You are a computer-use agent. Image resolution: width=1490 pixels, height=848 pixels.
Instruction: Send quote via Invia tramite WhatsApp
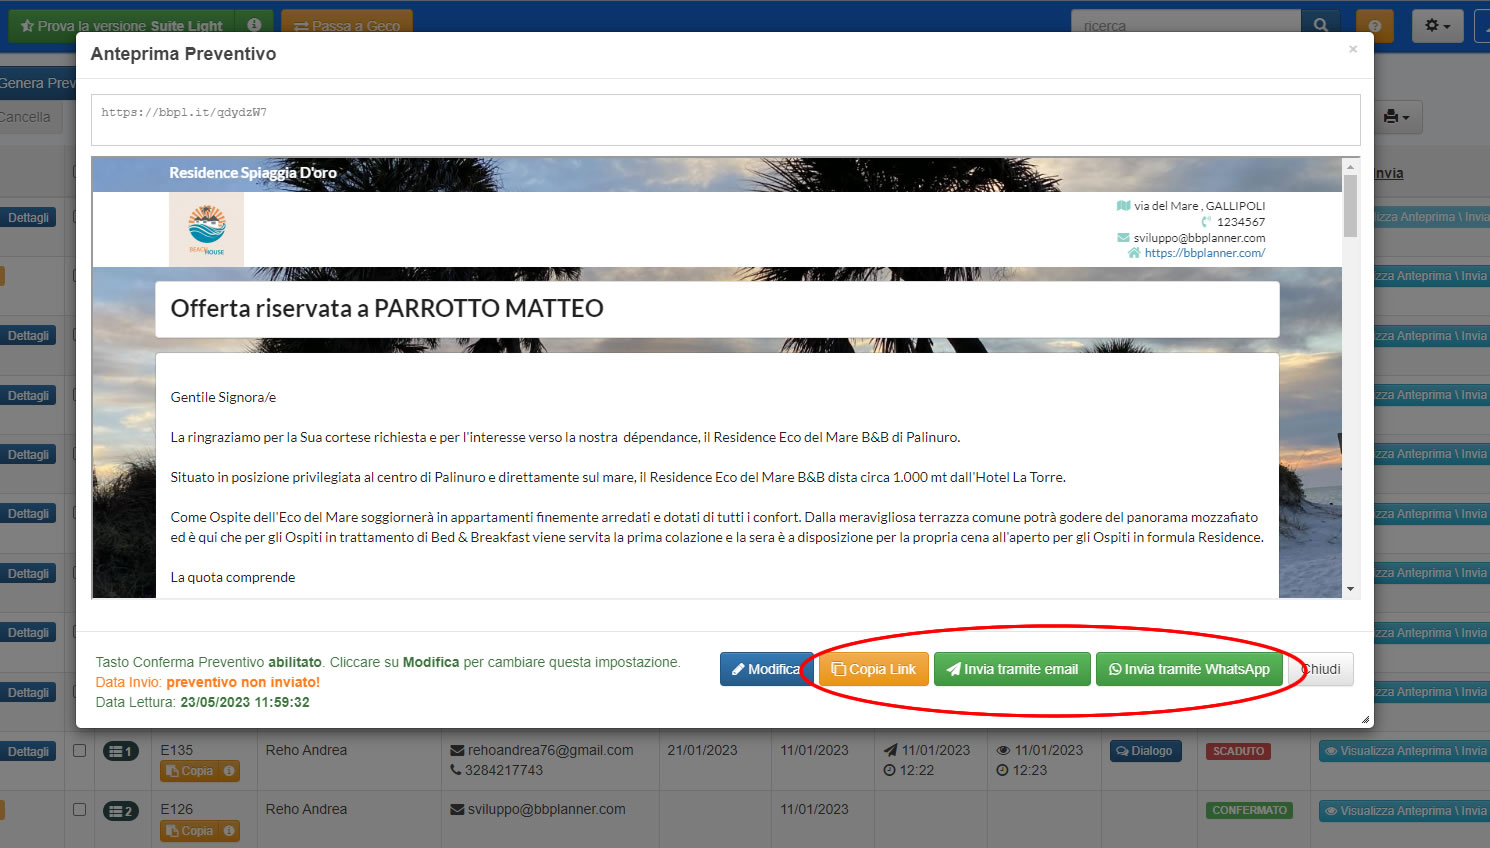tap(1189, 669)
